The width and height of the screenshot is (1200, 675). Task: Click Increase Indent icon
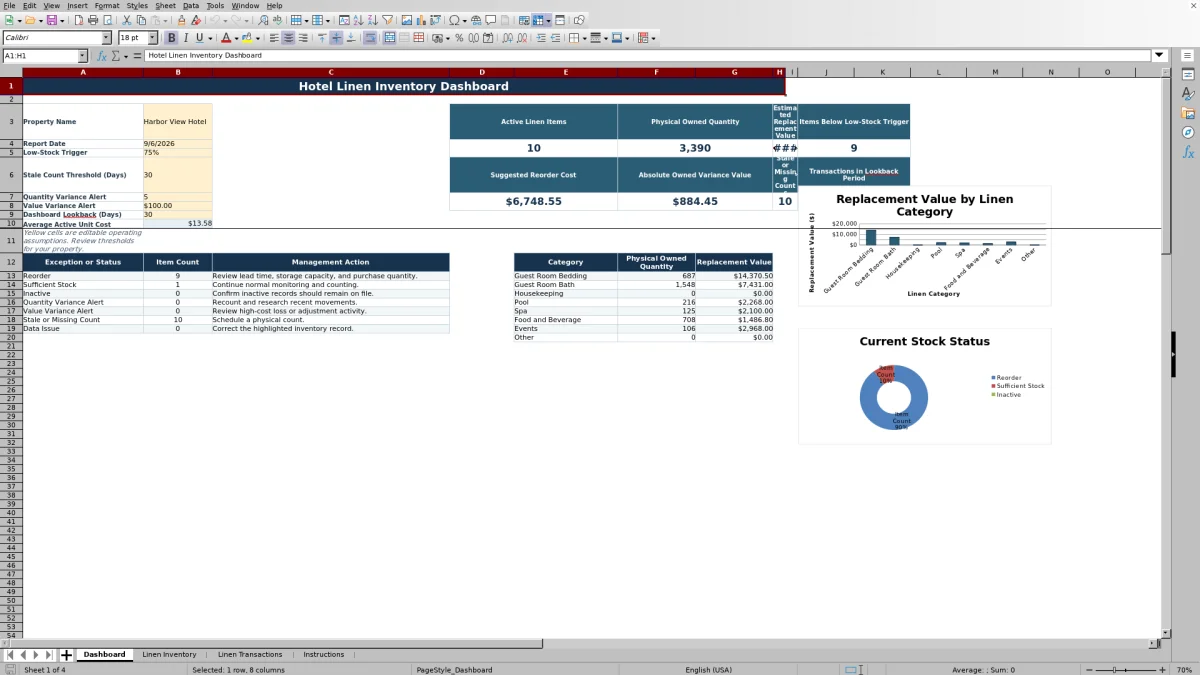tap(541, 38)
